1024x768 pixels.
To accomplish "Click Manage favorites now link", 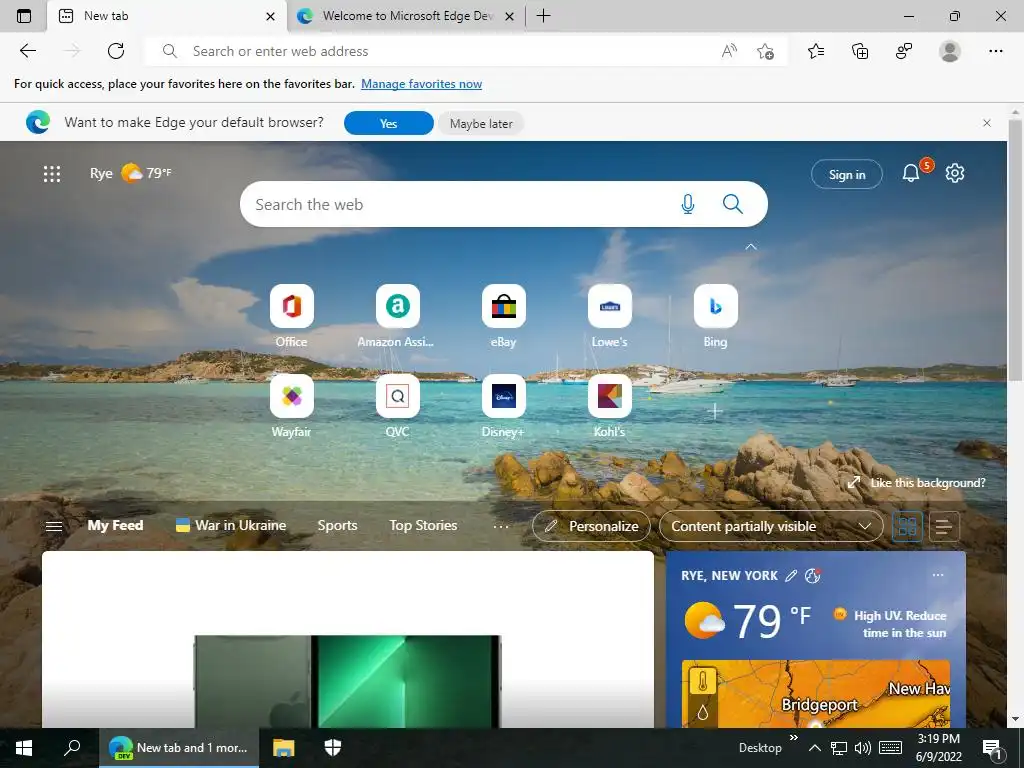I will click(421, 84).
